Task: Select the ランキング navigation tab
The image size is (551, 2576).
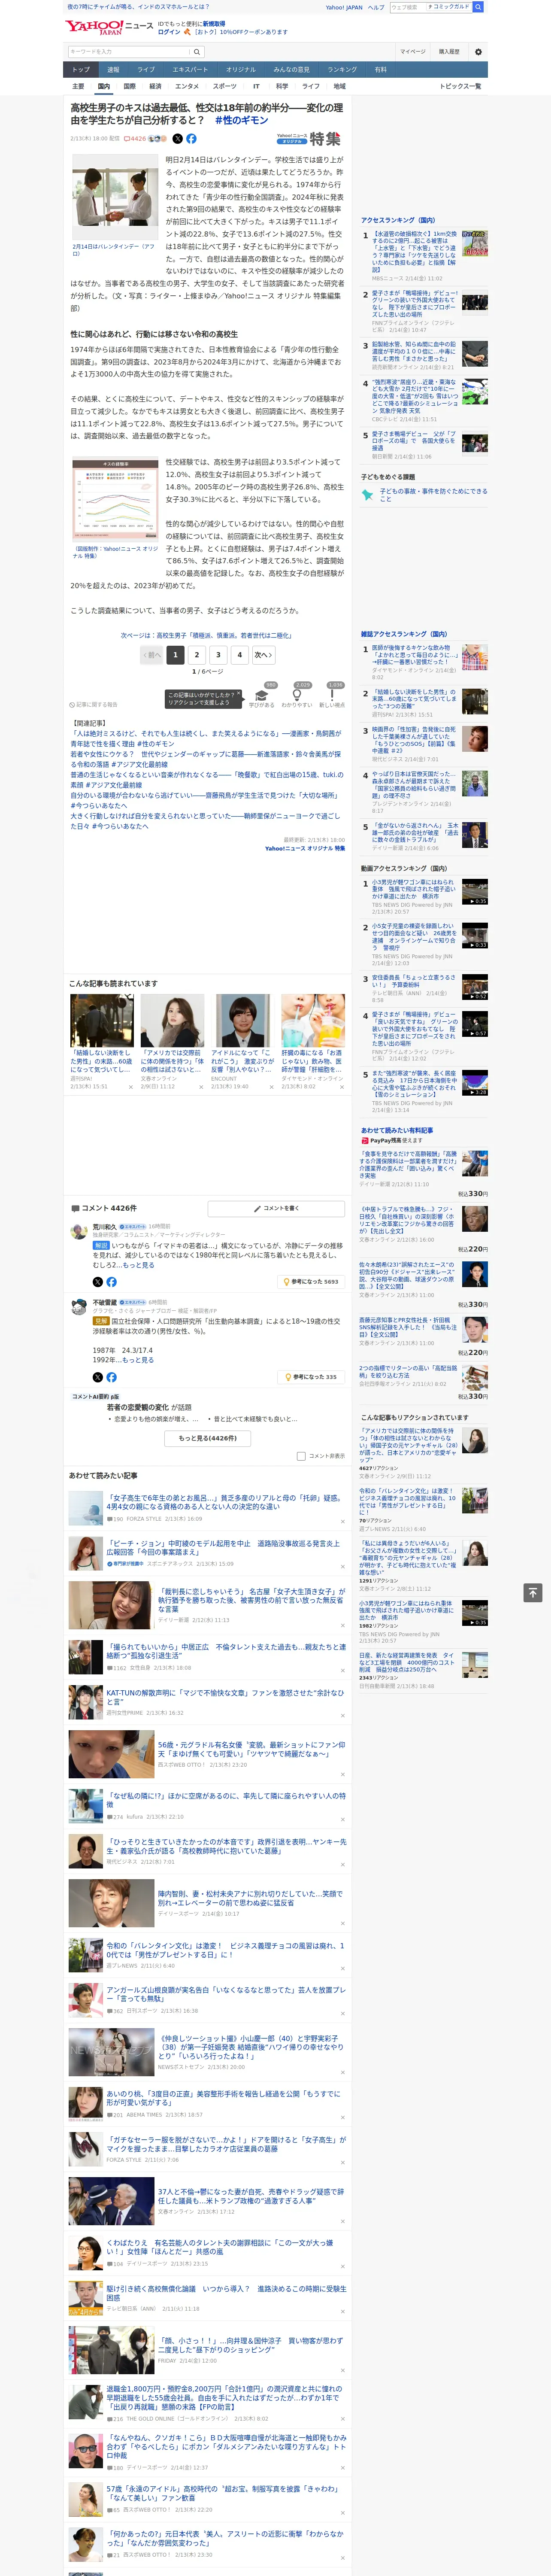Action: (x=342, y=70)
